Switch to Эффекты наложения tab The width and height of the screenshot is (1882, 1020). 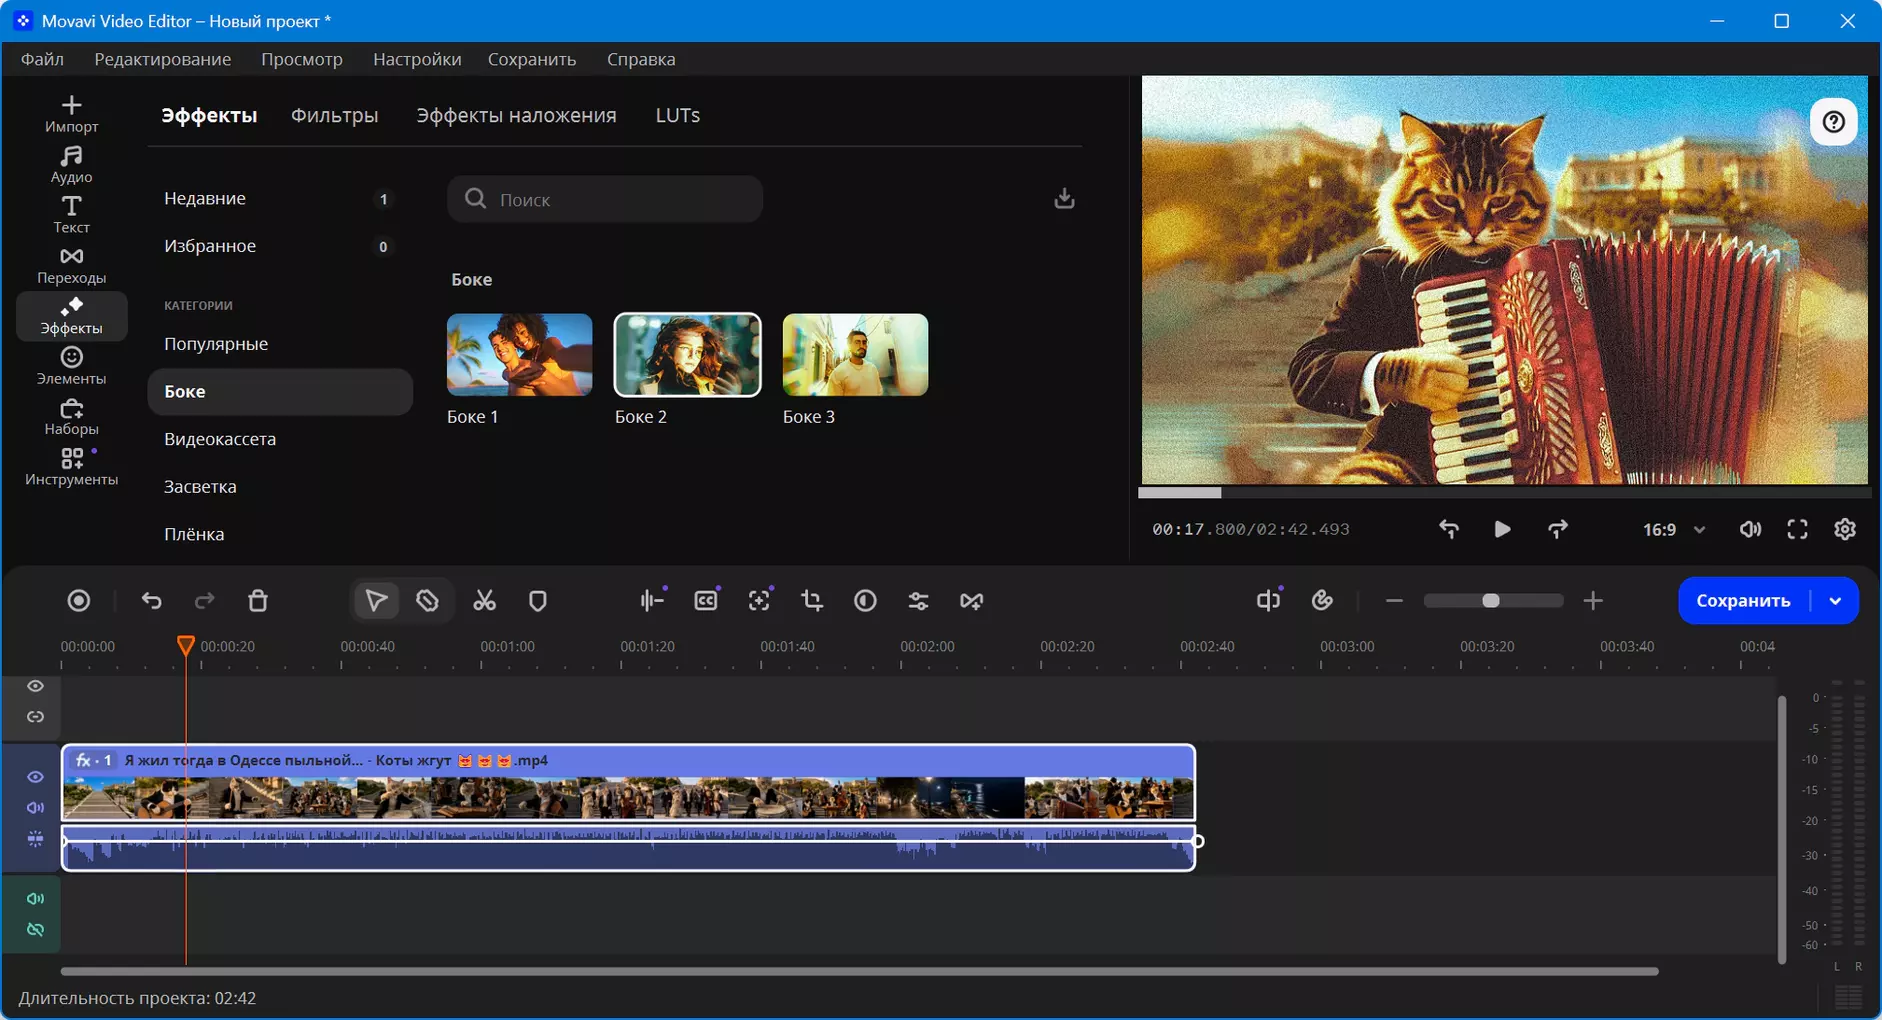pos(516,116)
